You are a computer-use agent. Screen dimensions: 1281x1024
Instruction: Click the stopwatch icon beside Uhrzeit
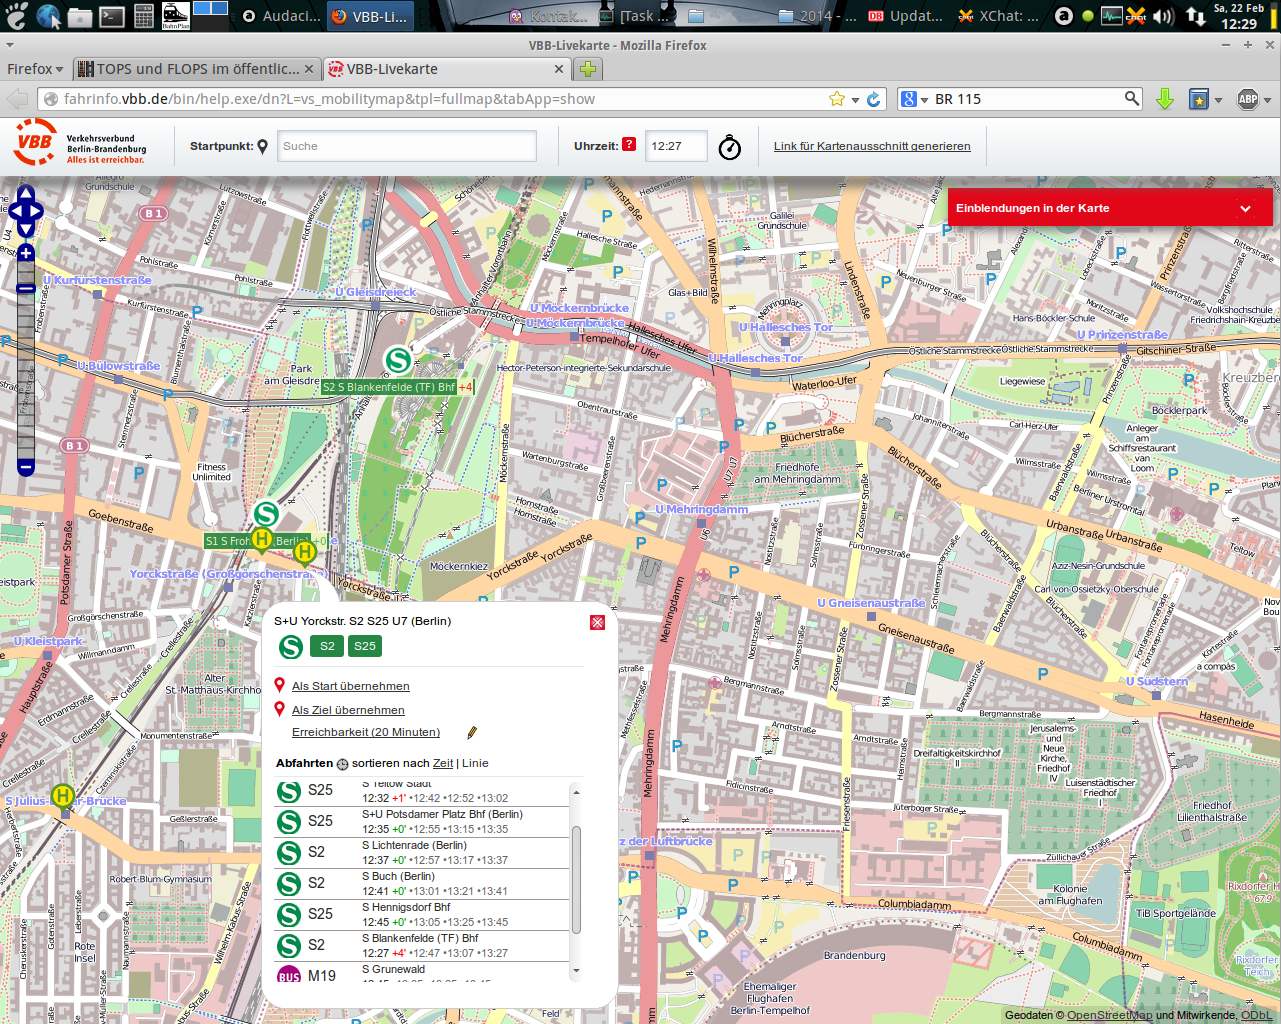click(x=730, y=147)
